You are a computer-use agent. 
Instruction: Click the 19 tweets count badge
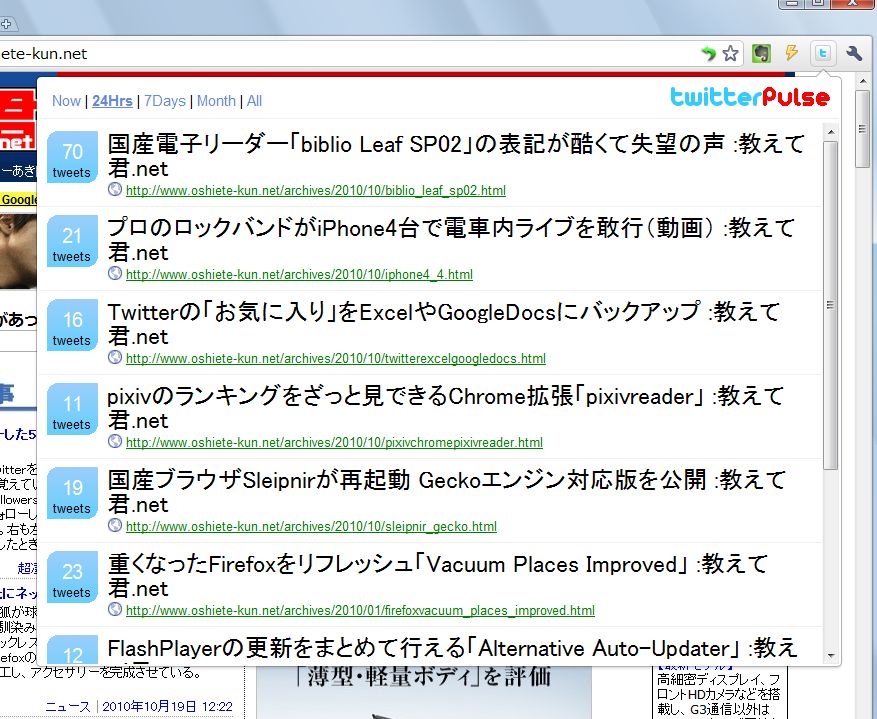point(72,493)
